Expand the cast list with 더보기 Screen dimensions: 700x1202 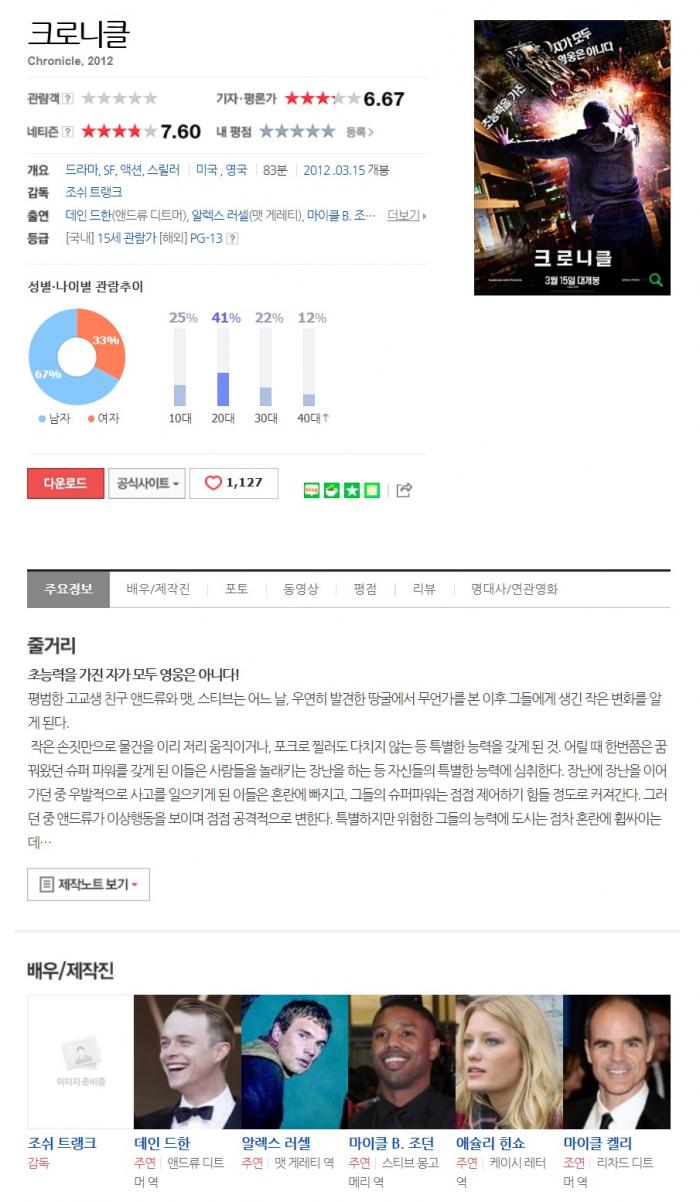(406, 215)
